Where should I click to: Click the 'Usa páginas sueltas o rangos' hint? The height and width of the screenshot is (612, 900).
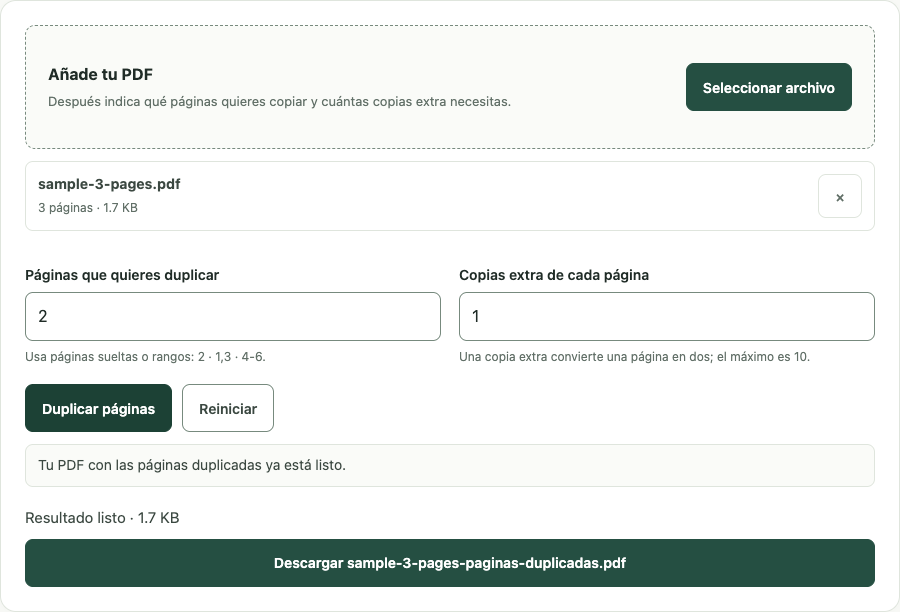pyautogui.click(x=145, y=357)
